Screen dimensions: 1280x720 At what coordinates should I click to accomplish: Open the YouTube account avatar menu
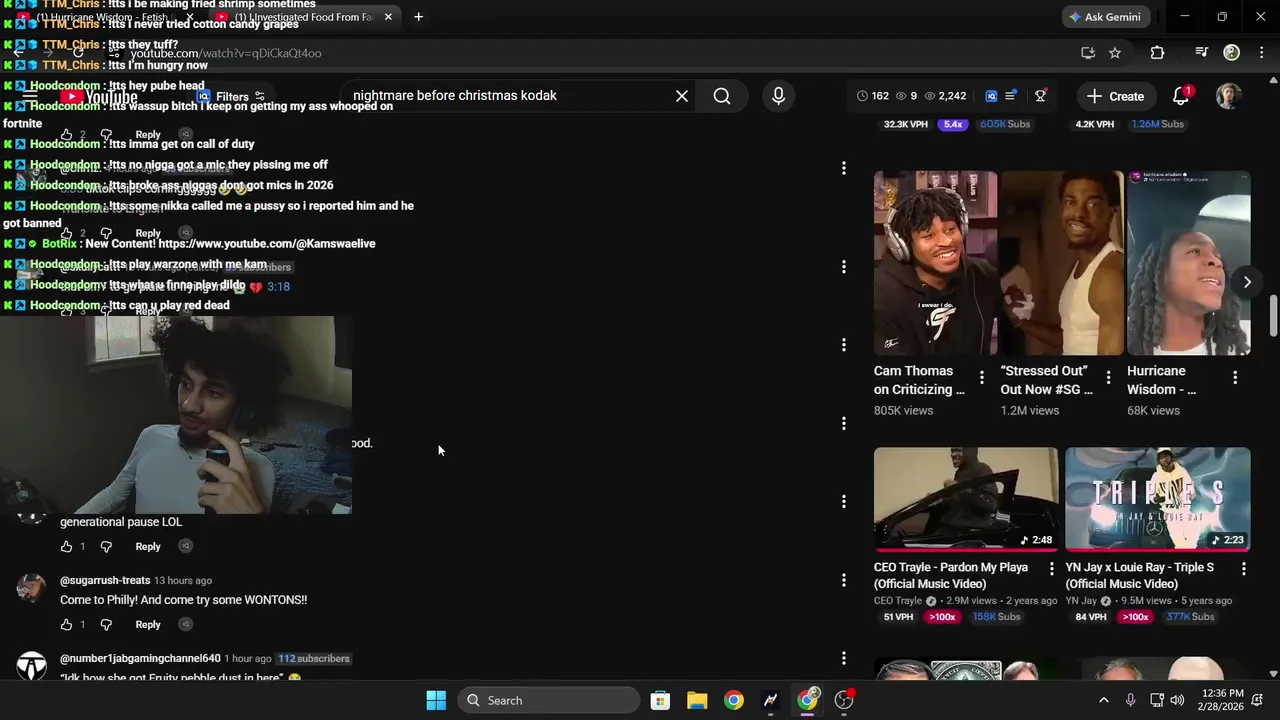(x=1229, y=96)
